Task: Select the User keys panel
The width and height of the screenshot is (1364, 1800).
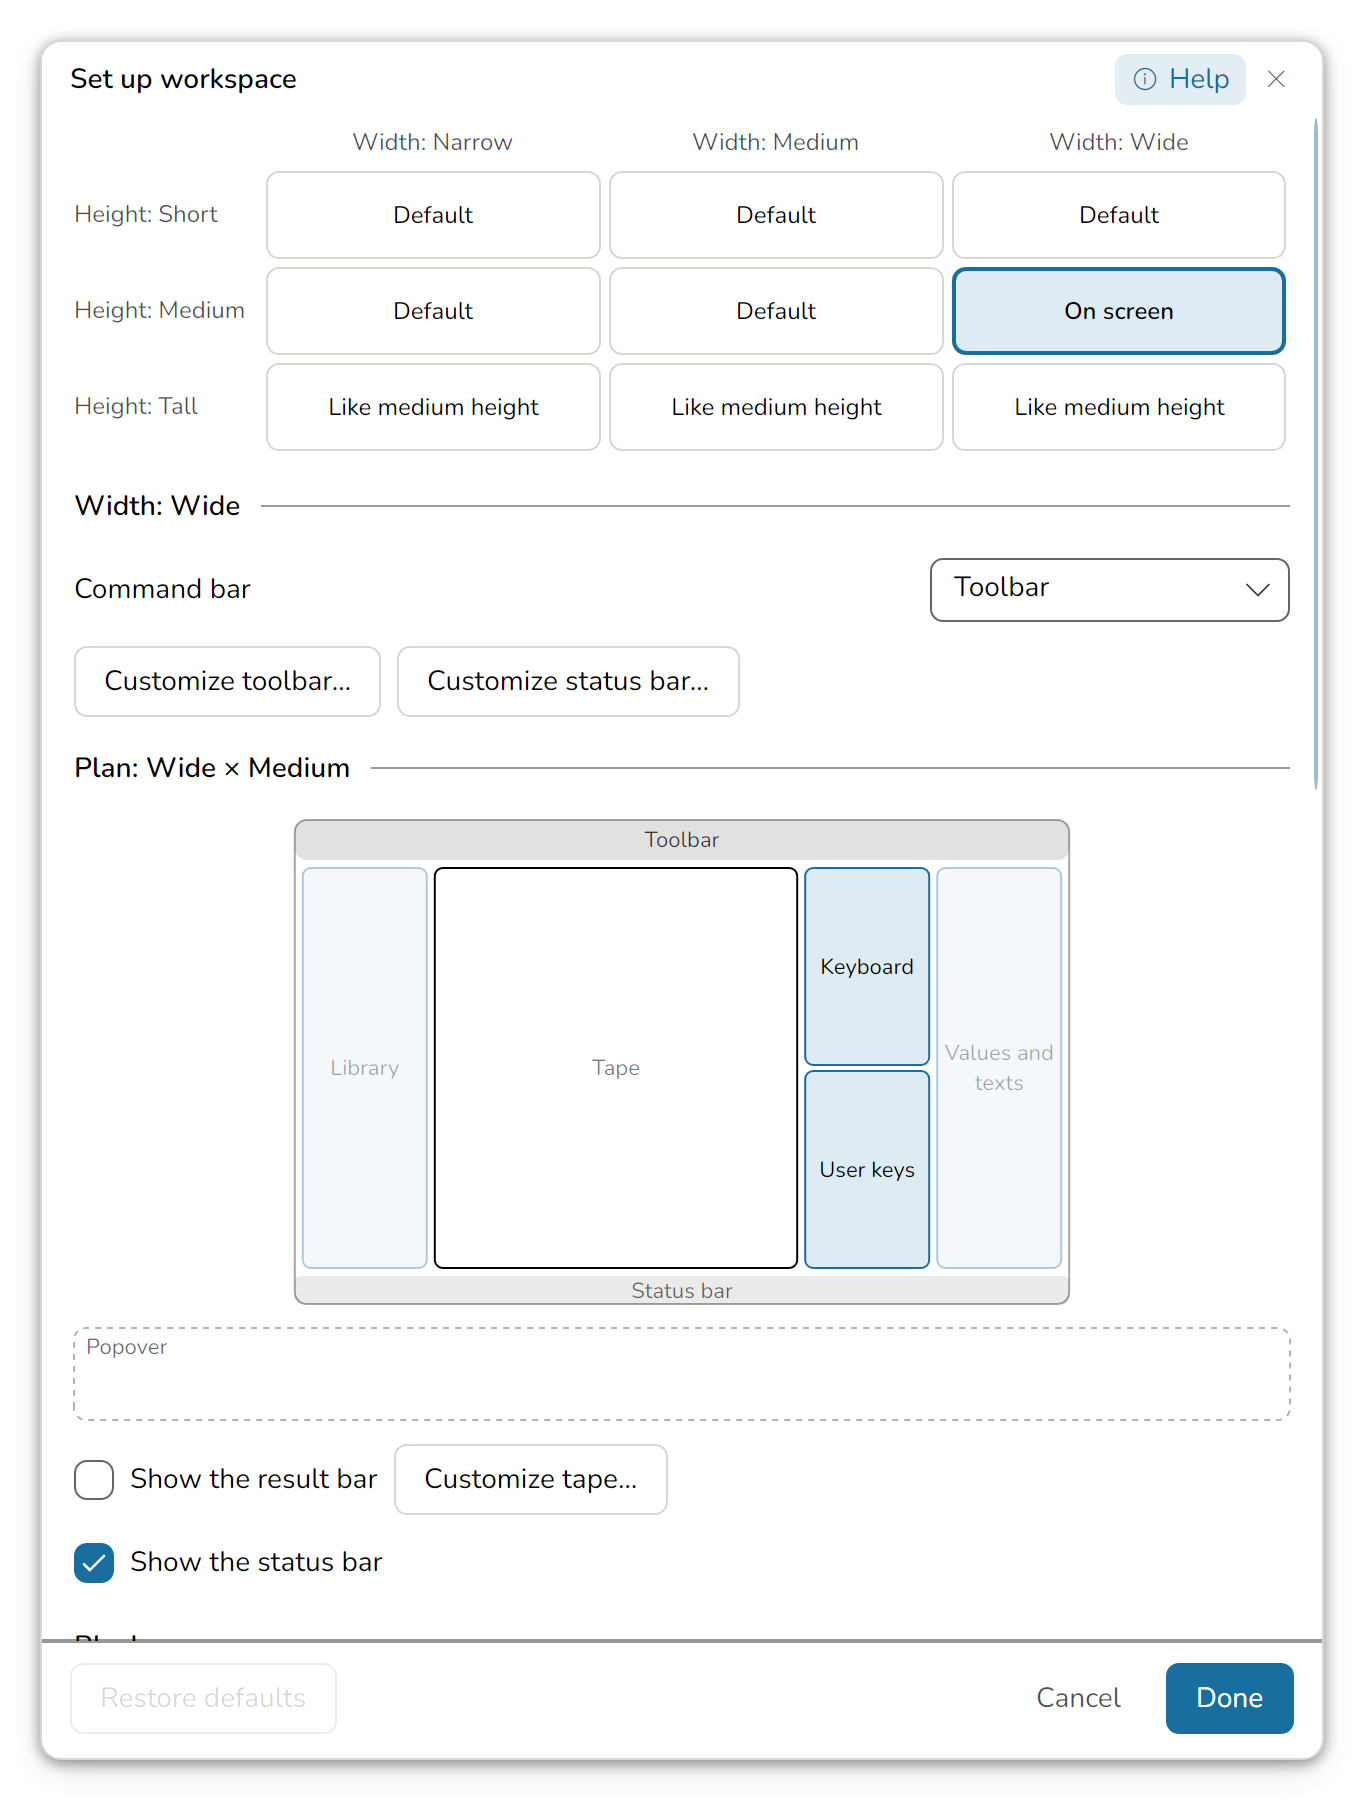Action: tap(867, 1169)
